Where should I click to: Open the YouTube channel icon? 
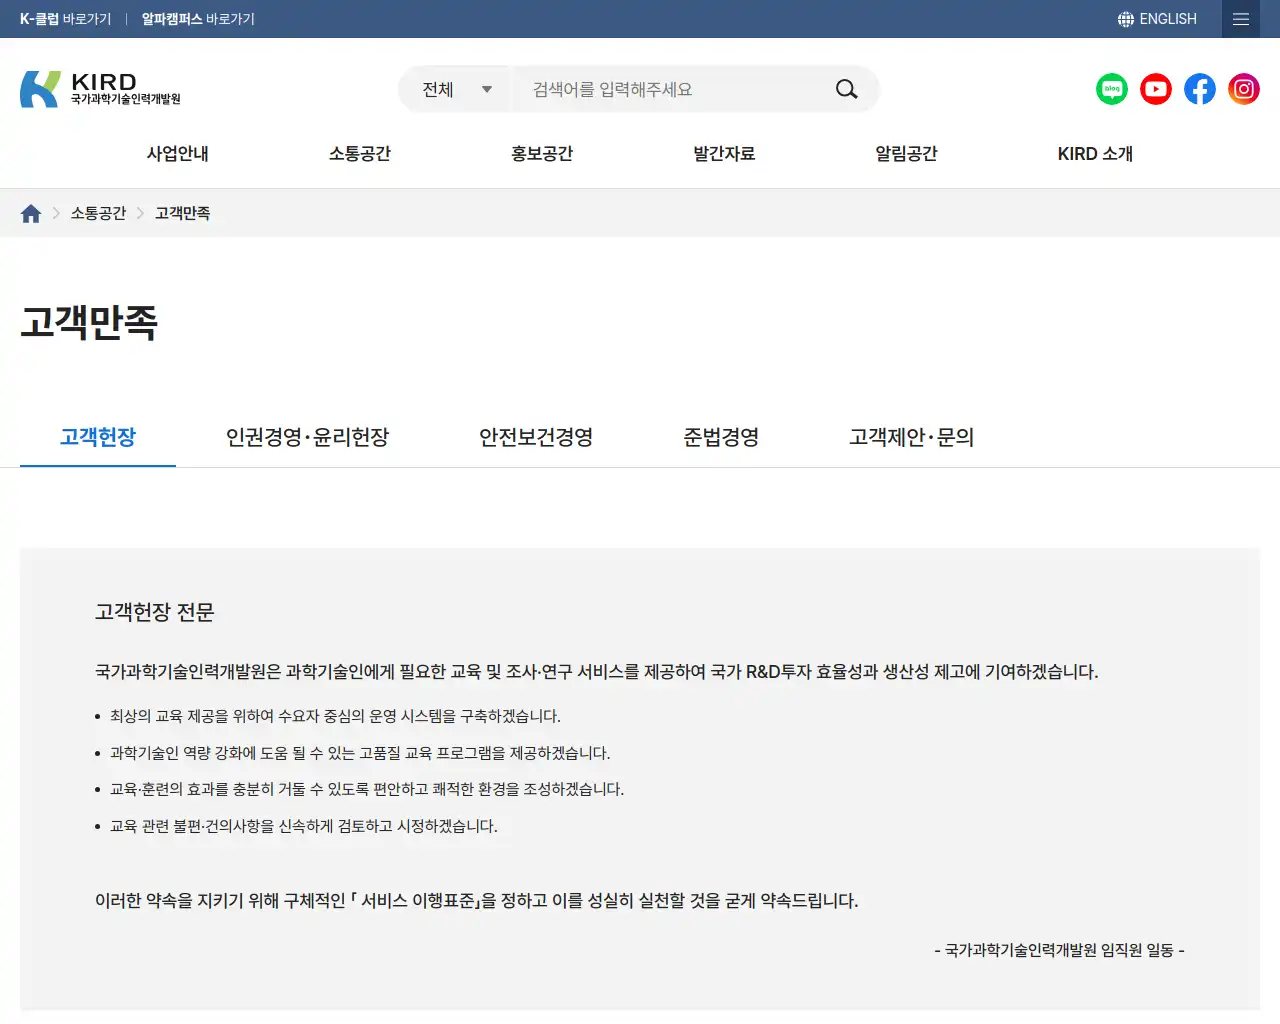pos(1156,89)
